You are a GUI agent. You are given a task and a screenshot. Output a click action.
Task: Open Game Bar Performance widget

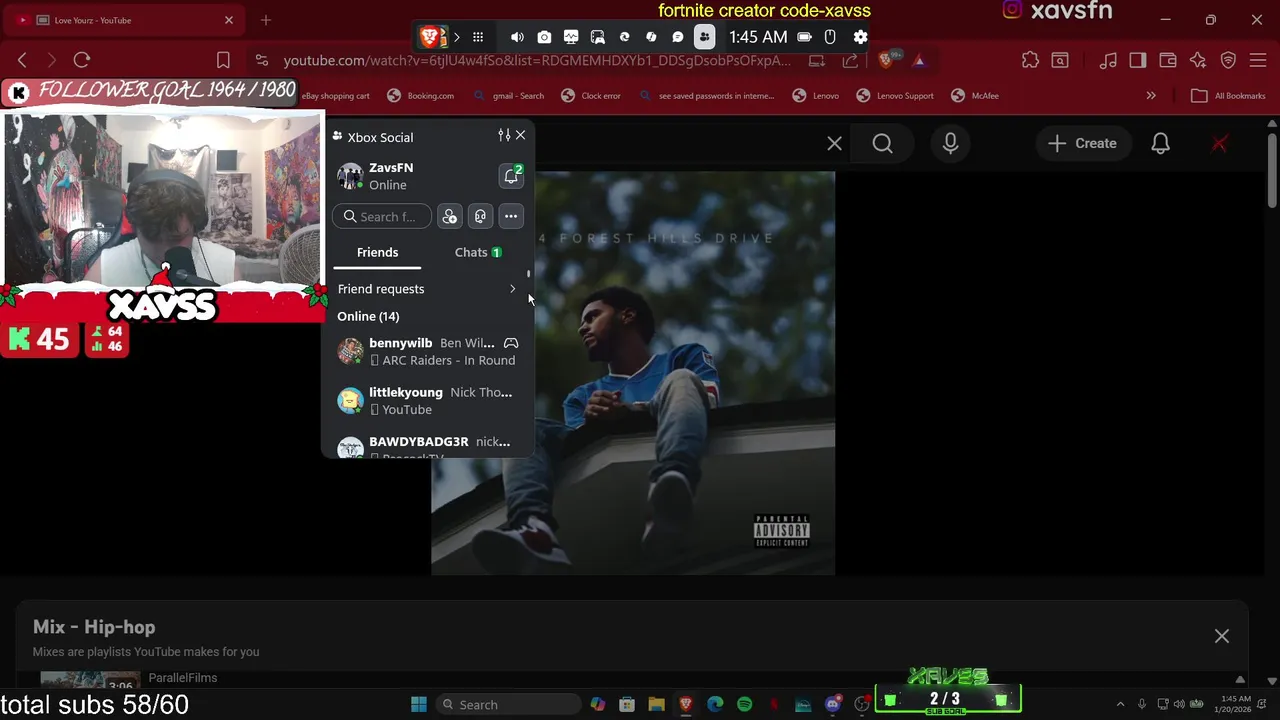(x=571, y=37)
